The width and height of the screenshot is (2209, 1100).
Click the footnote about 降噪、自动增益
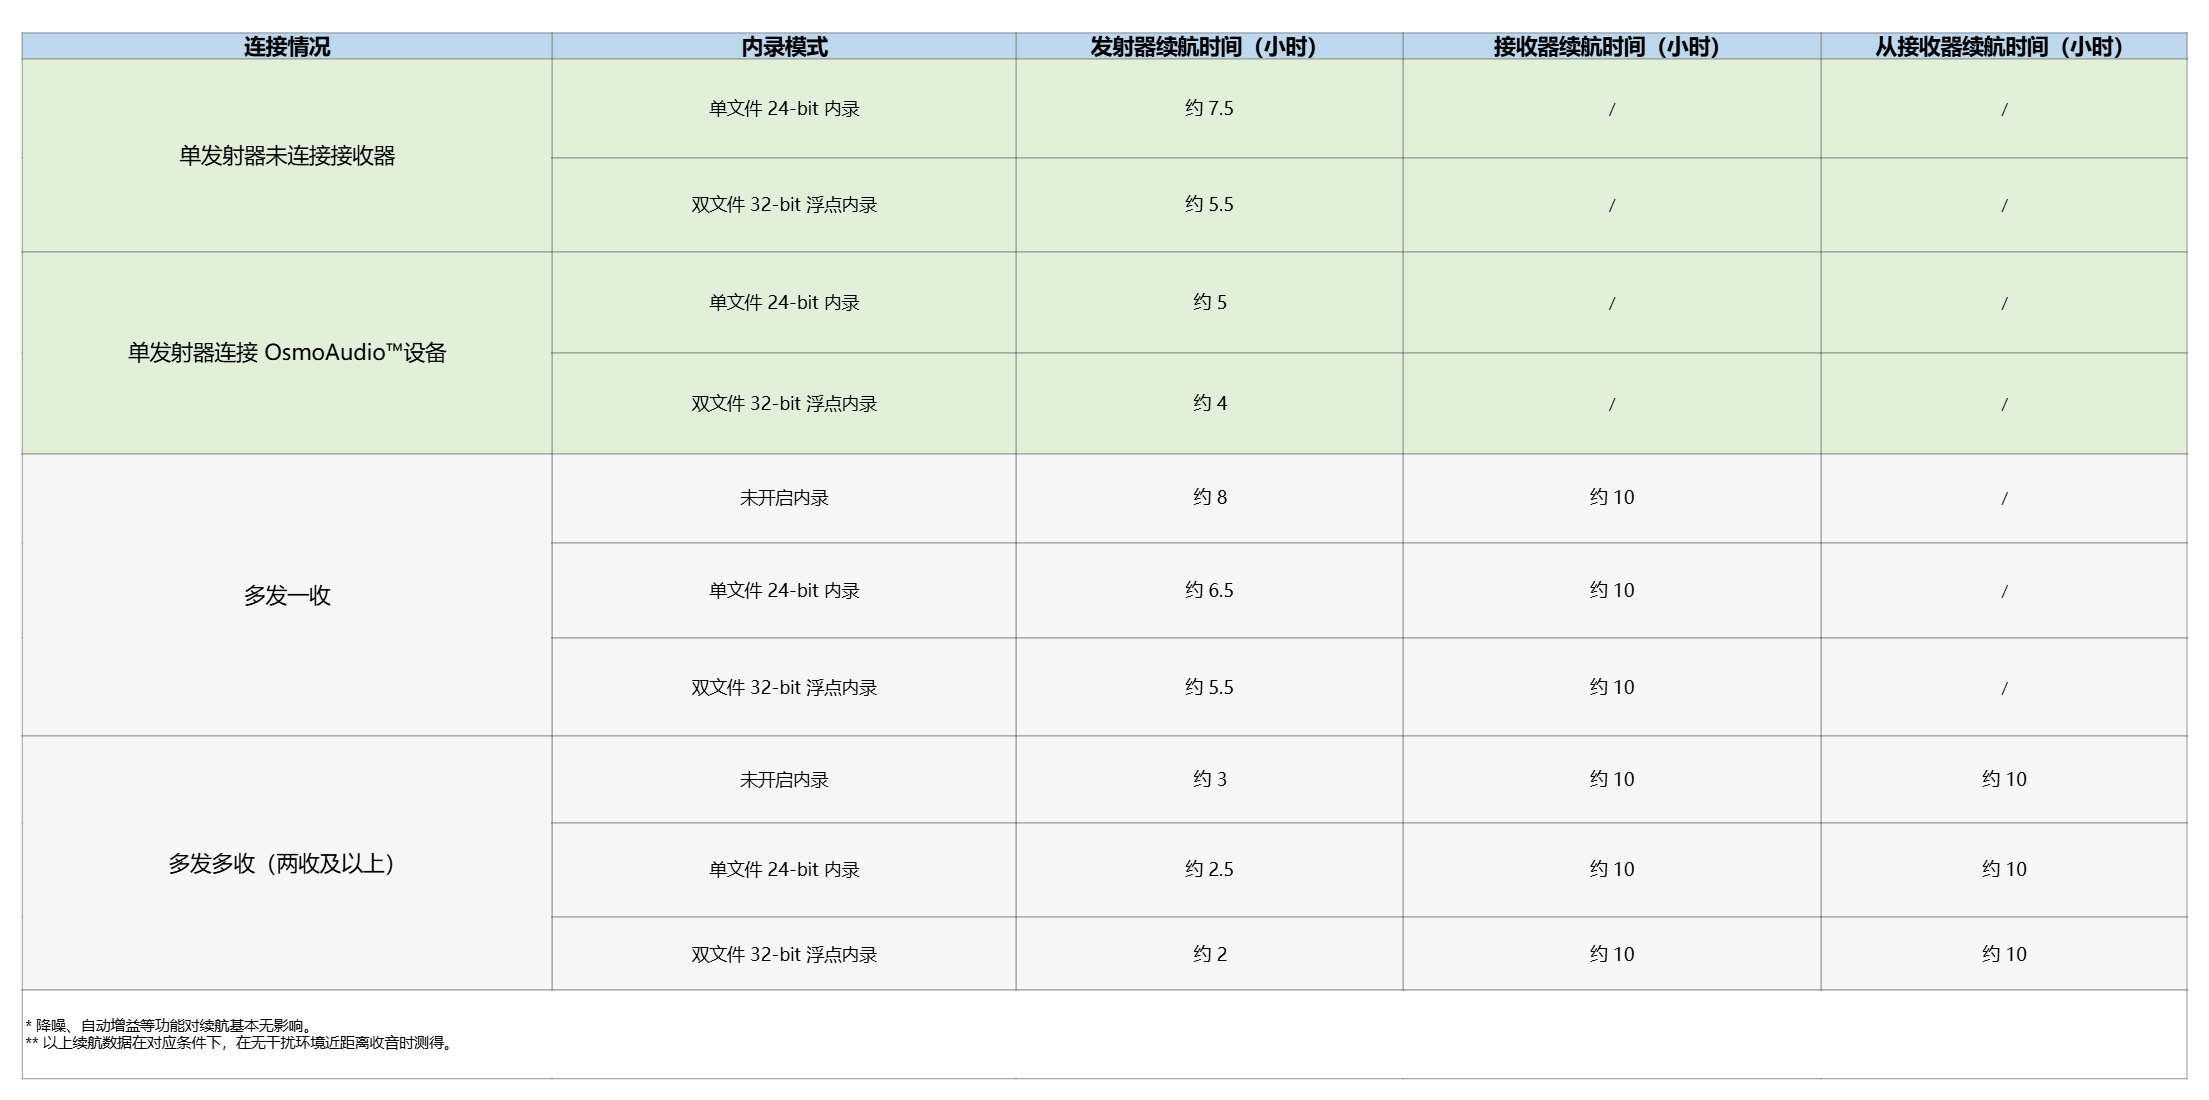pos(170,1025)
